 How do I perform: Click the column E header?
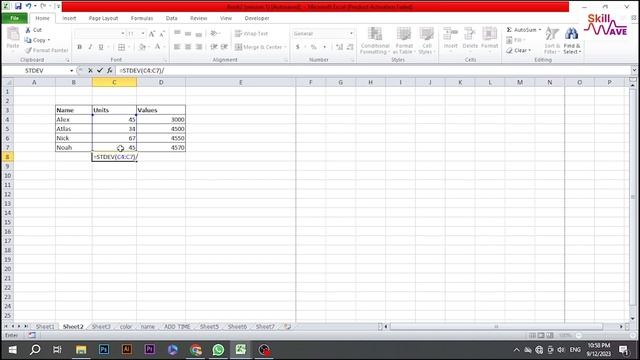tap(240, 82)
